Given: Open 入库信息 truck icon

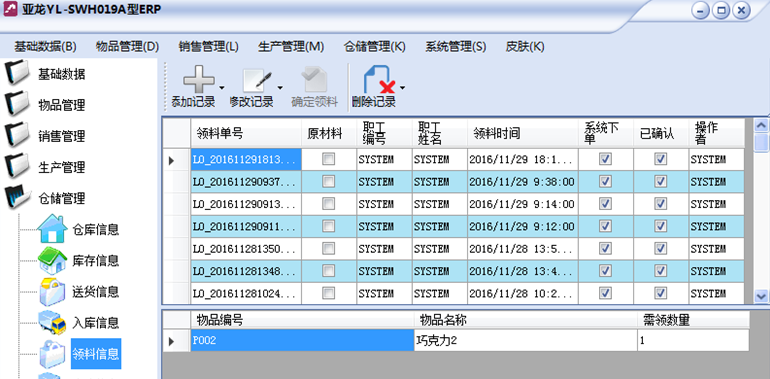Looking at the screenshot, I should tap(52, 323).
